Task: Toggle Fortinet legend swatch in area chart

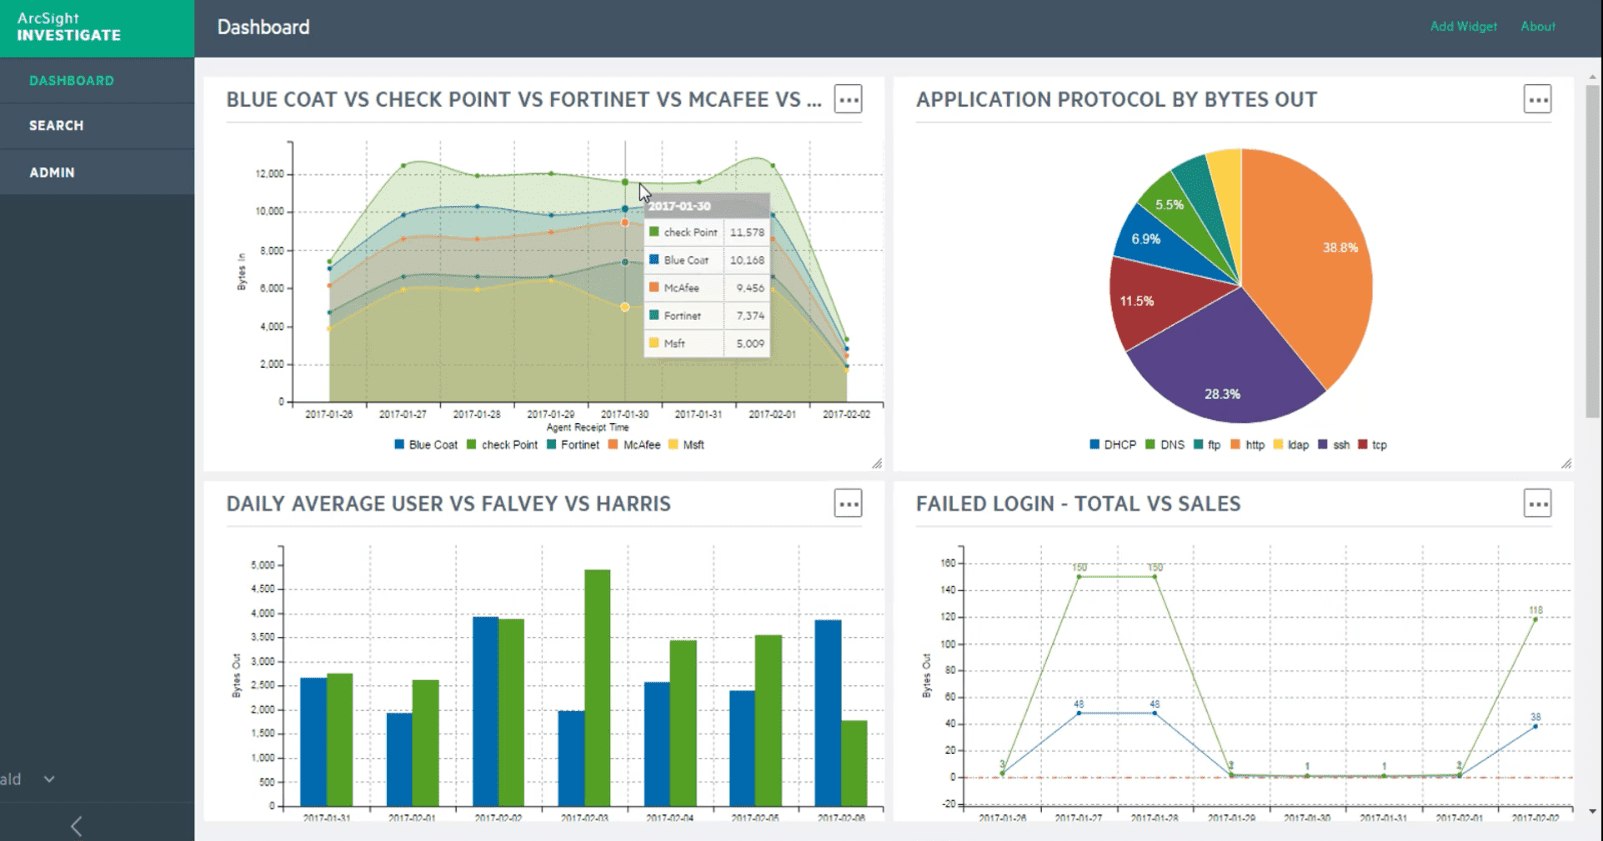Action: tap(551, 445)
